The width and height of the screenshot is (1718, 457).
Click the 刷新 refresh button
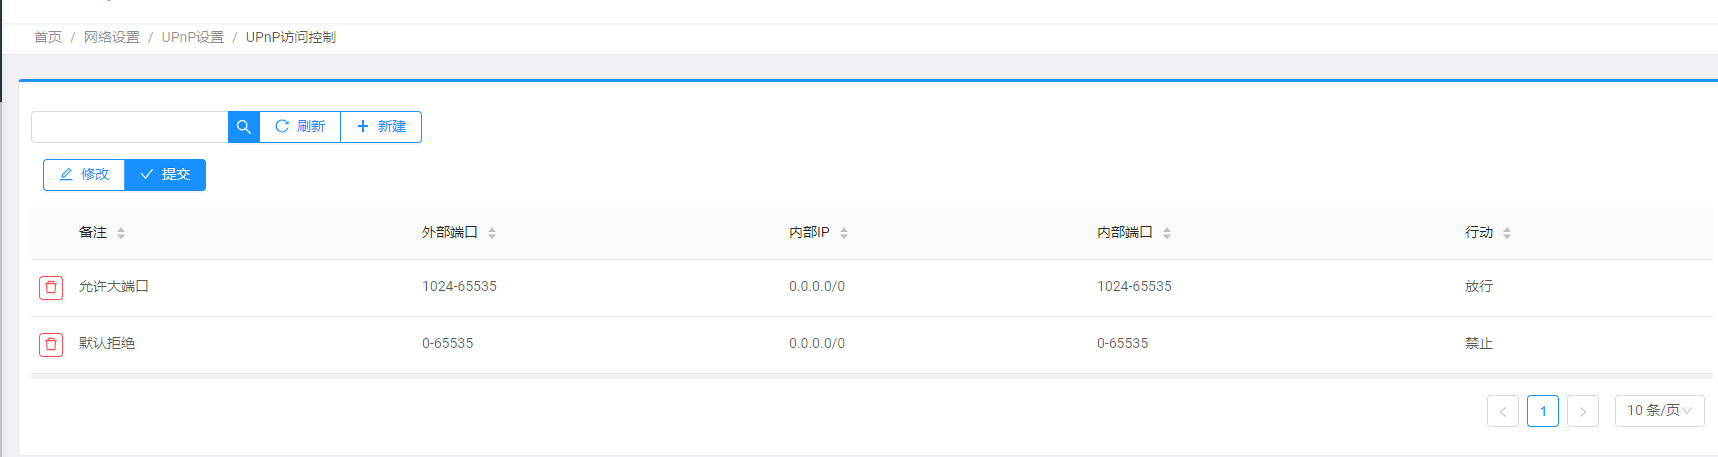pos(300,127)
